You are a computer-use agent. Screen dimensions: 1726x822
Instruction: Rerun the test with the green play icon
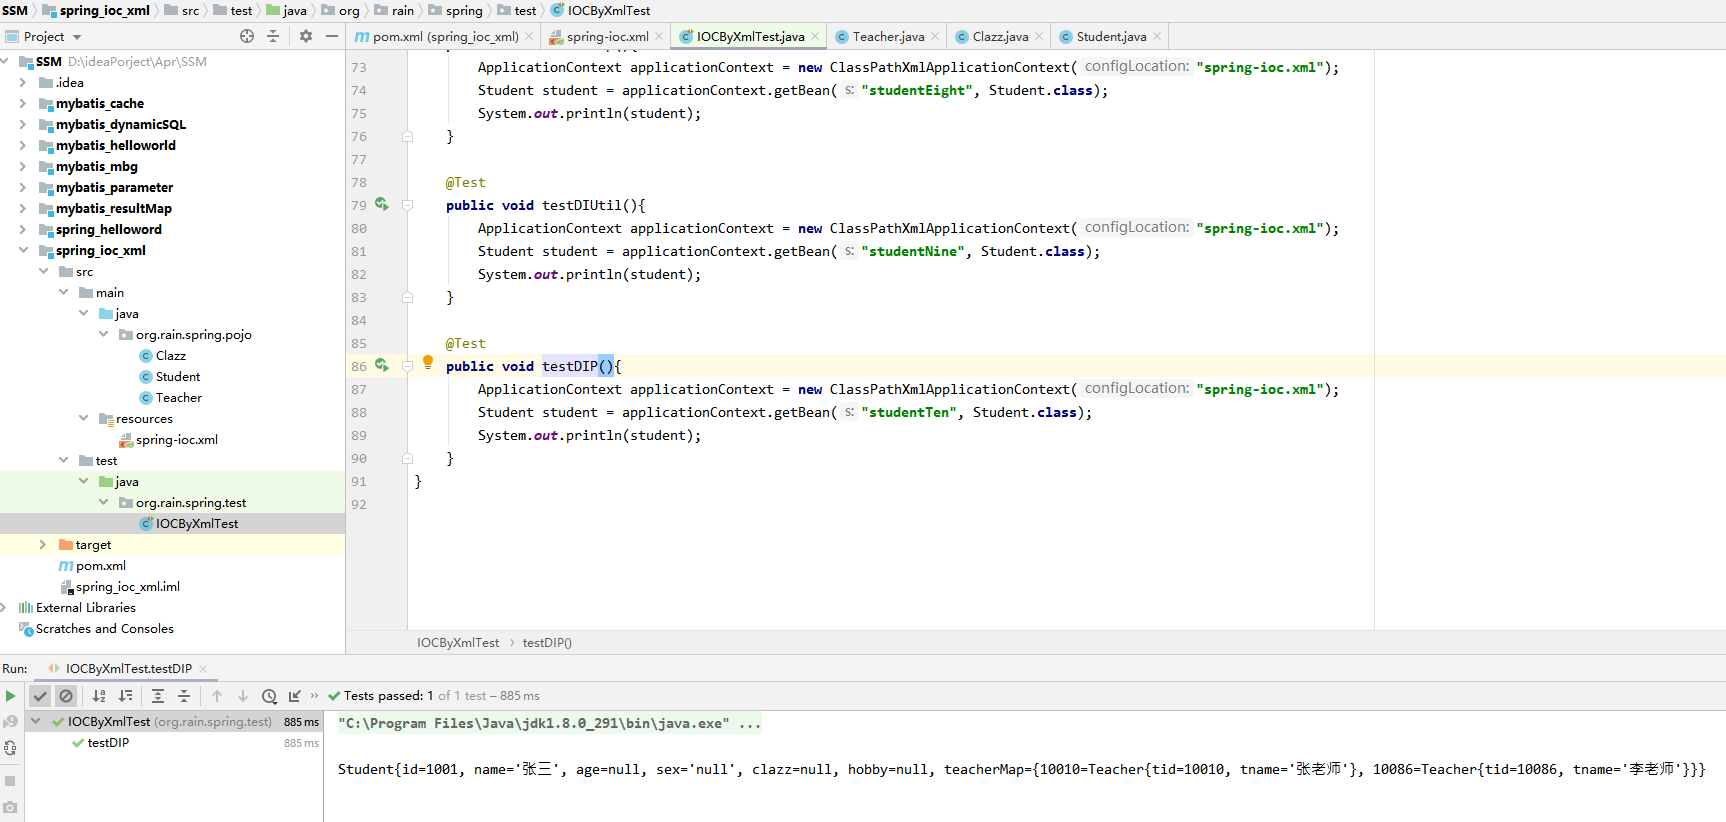tap(10, 696)
